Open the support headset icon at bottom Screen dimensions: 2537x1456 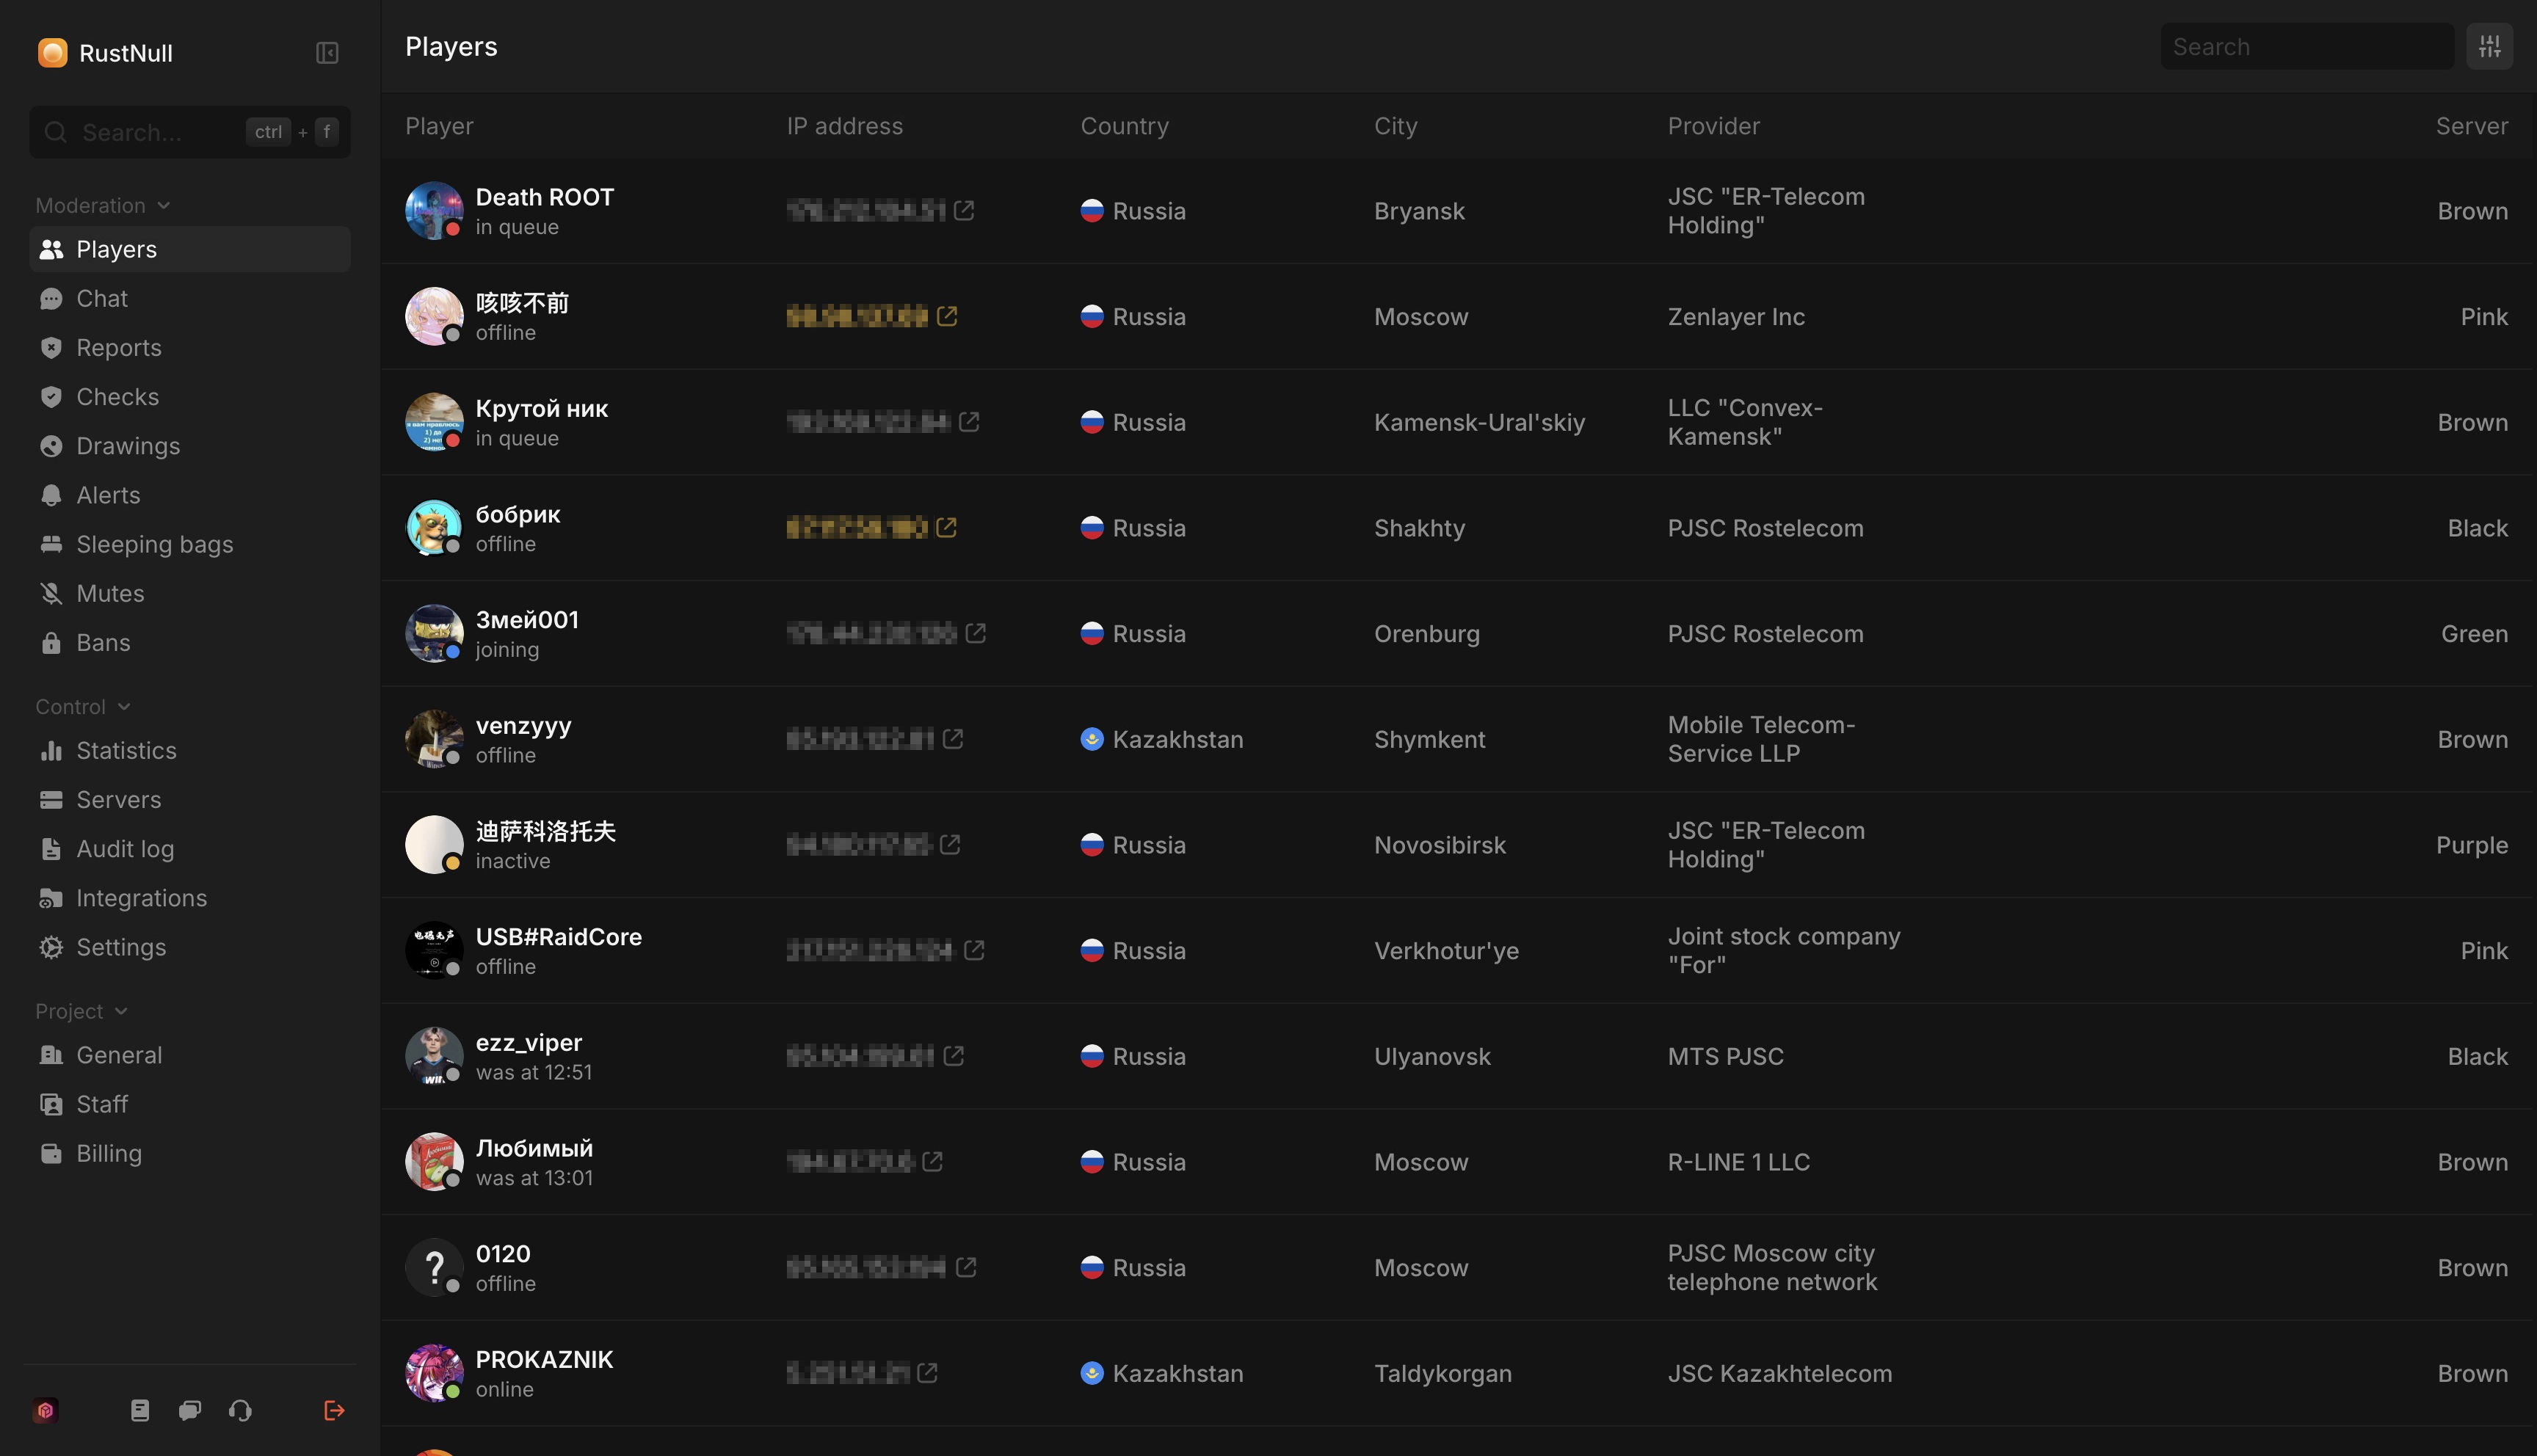[x=239, y=1410]
